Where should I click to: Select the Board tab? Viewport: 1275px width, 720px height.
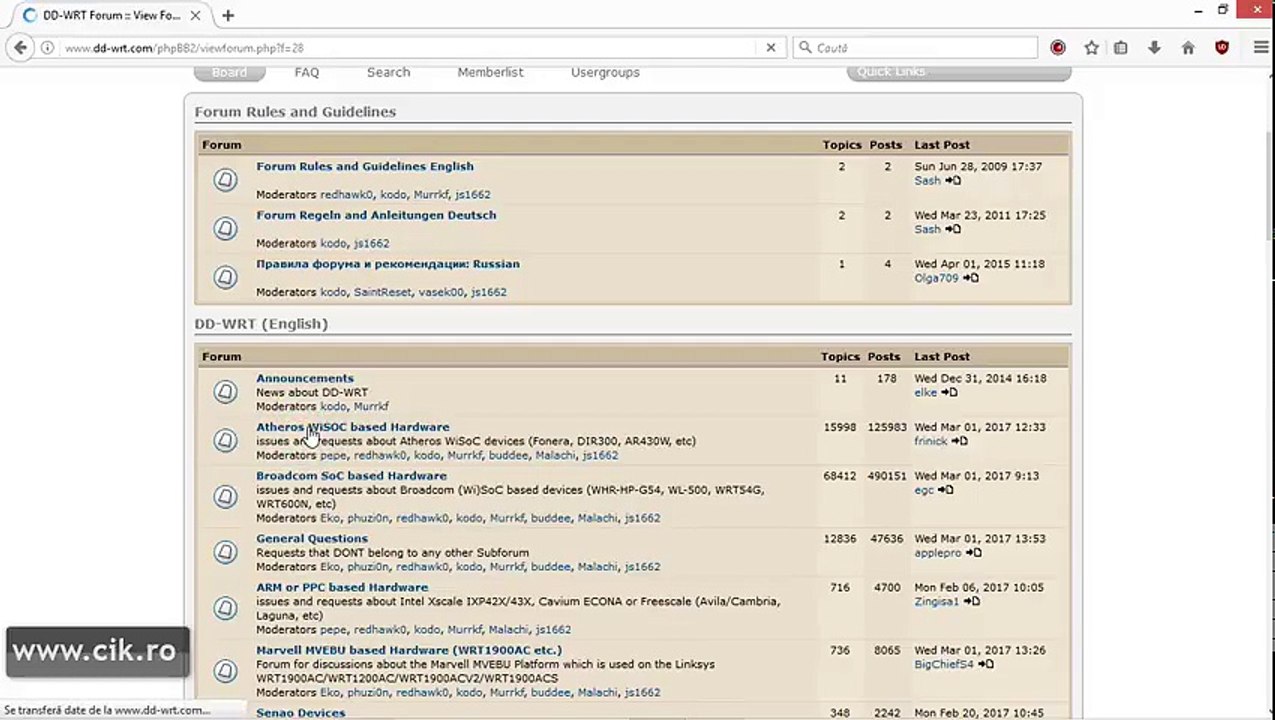(x=229, y=72)
